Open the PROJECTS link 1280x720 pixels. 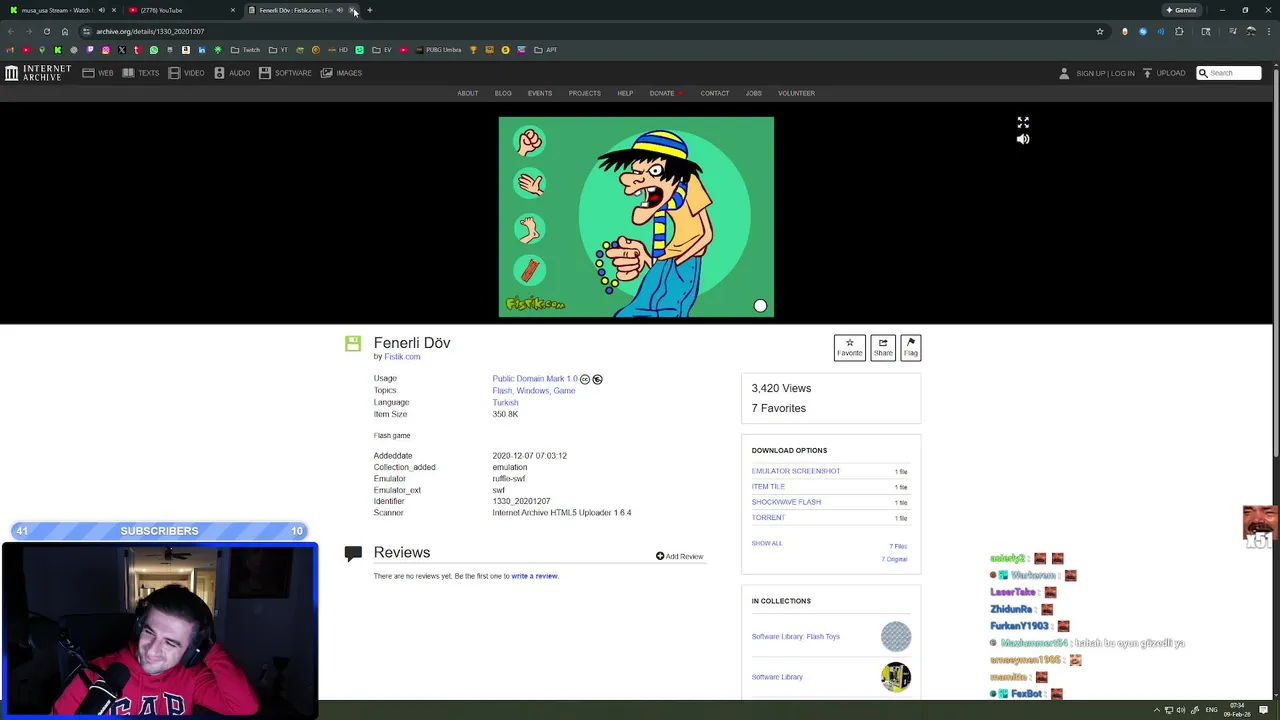tap(585, 93)
